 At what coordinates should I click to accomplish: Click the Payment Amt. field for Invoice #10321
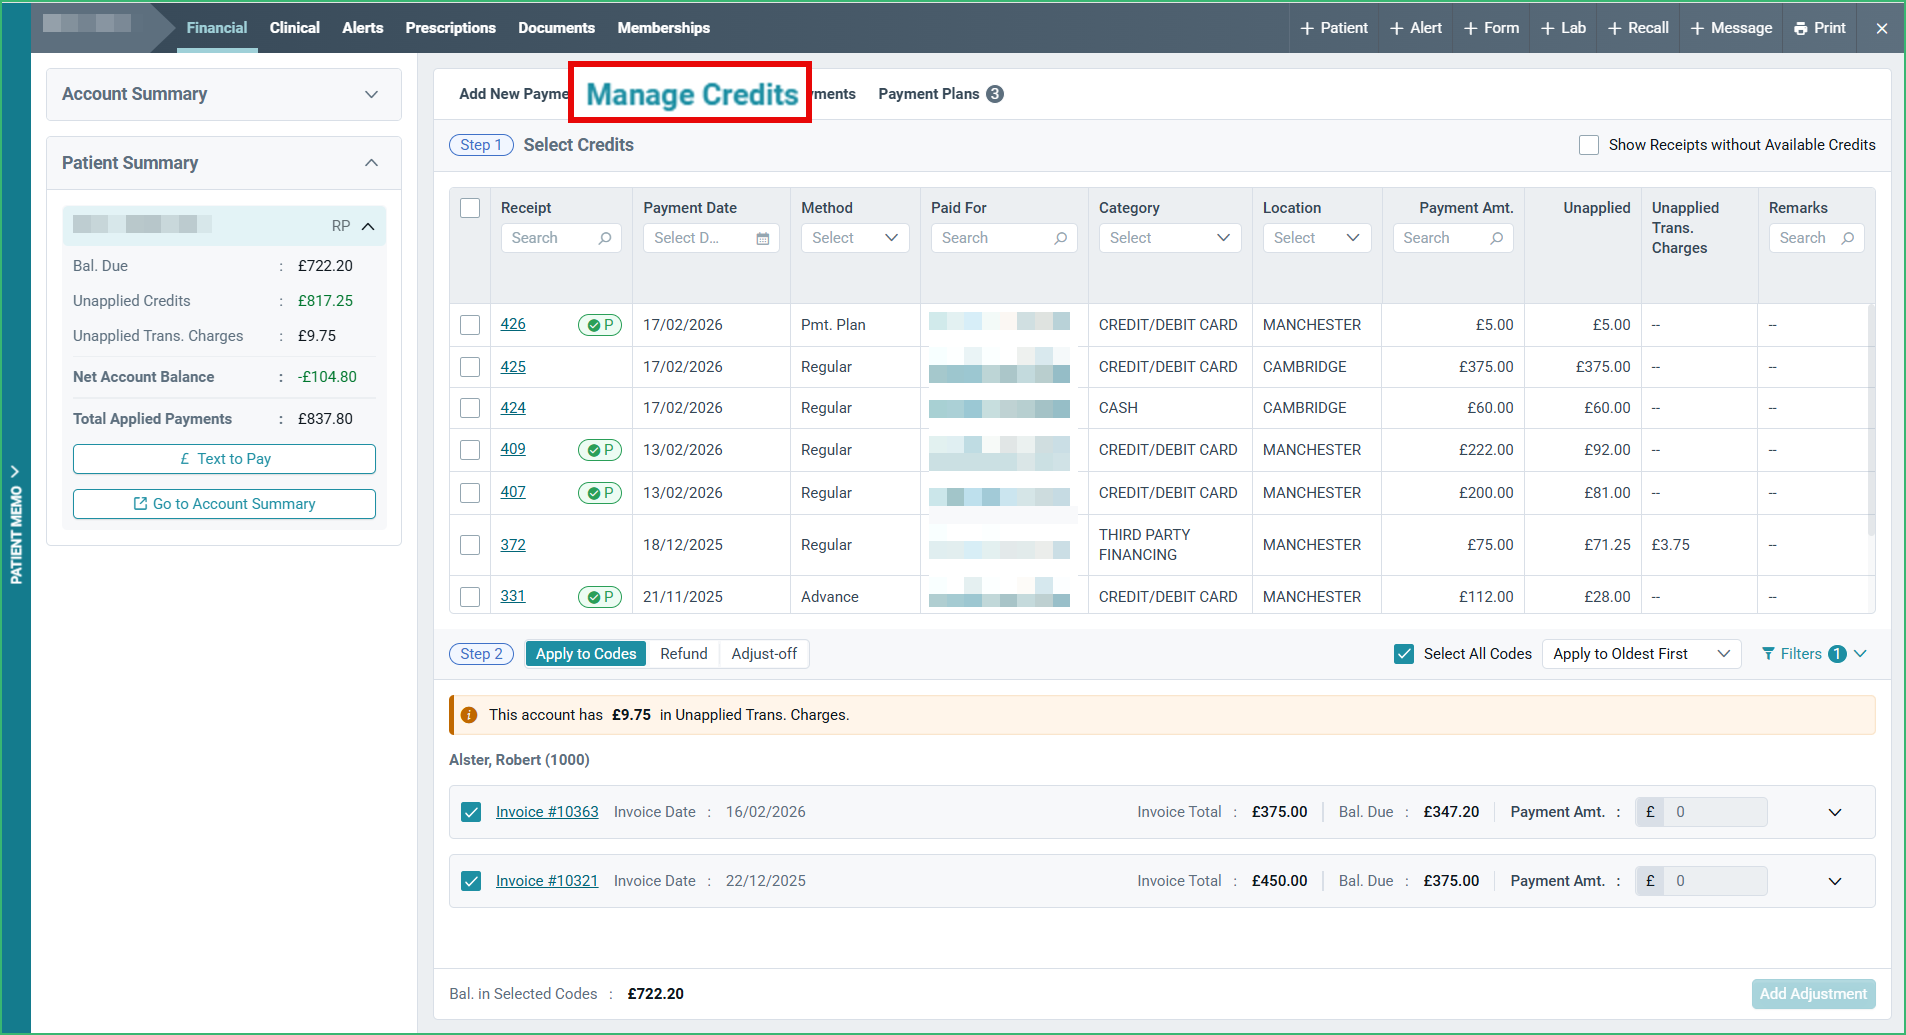1714,881
